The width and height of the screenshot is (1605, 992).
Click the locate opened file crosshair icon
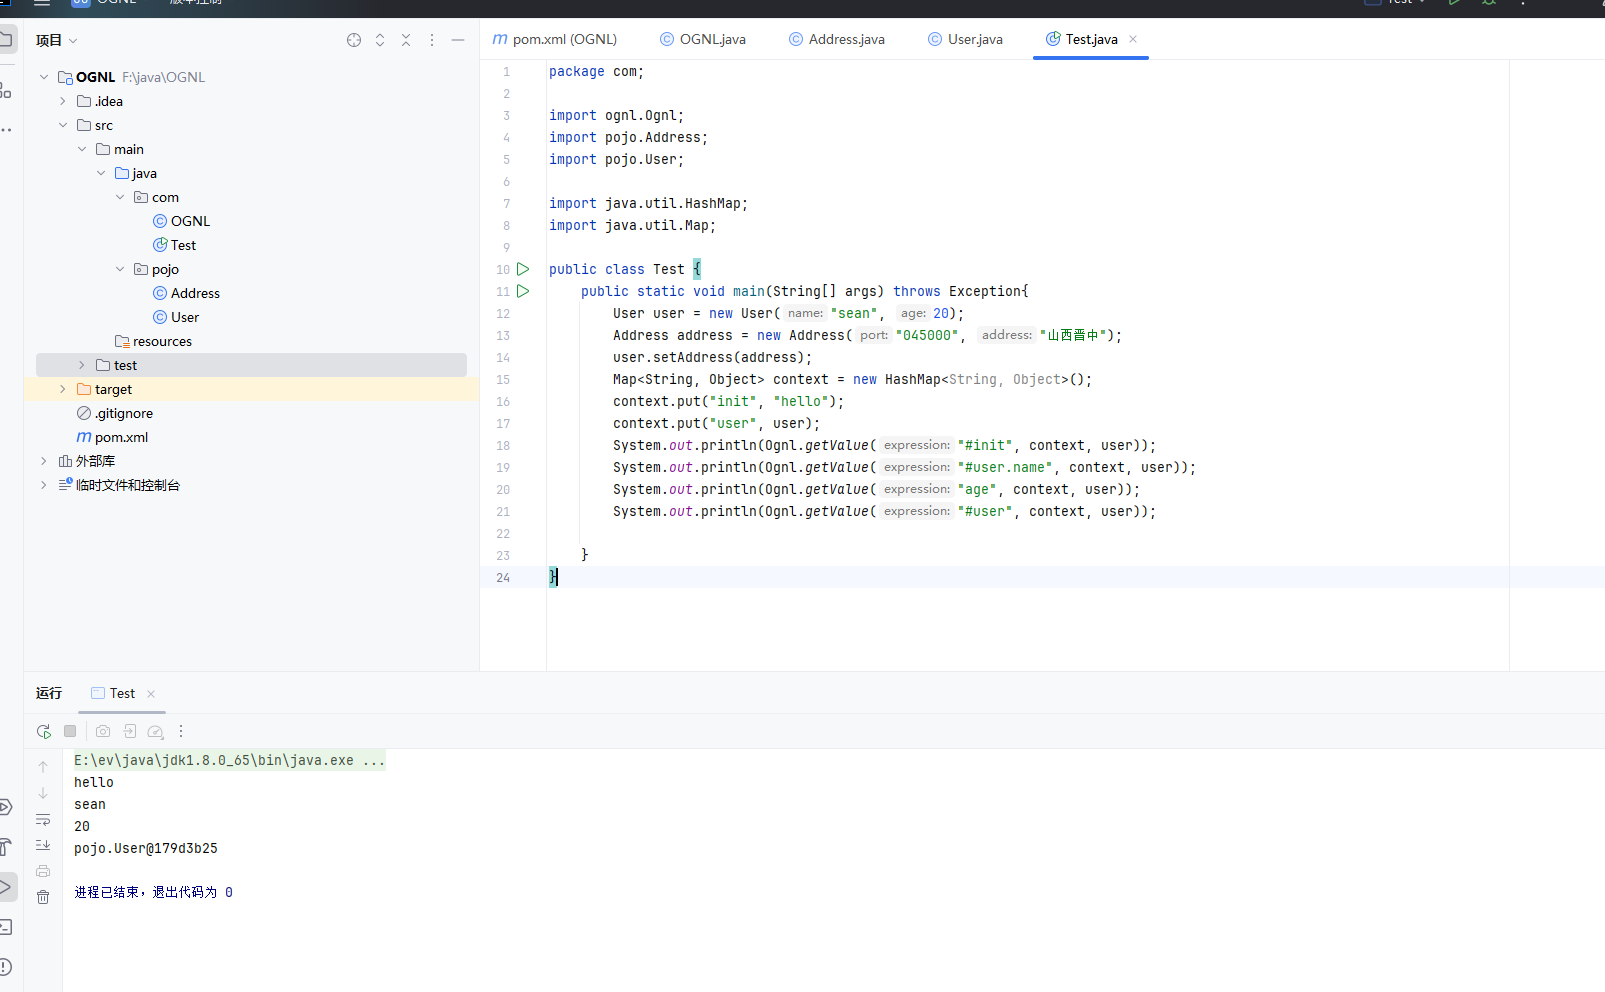[x=354, y=40]
